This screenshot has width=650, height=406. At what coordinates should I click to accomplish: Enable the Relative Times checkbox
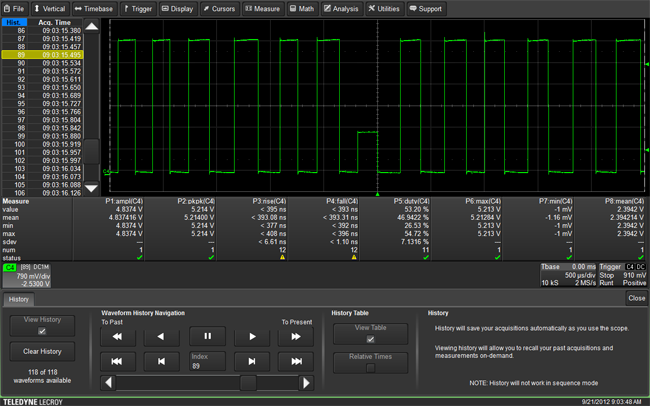[370, 367]
